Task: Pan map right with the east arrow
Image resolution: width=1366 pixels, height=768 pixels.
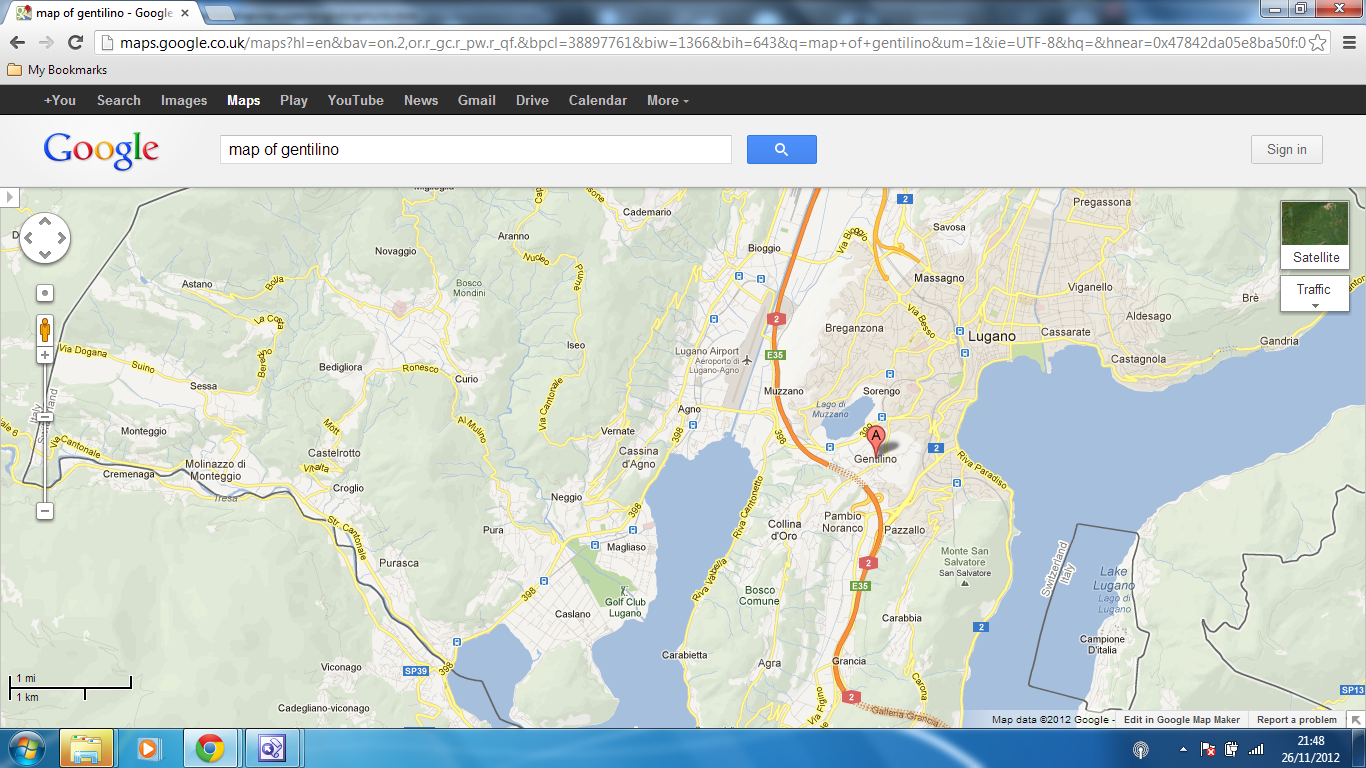Action: 61,238
